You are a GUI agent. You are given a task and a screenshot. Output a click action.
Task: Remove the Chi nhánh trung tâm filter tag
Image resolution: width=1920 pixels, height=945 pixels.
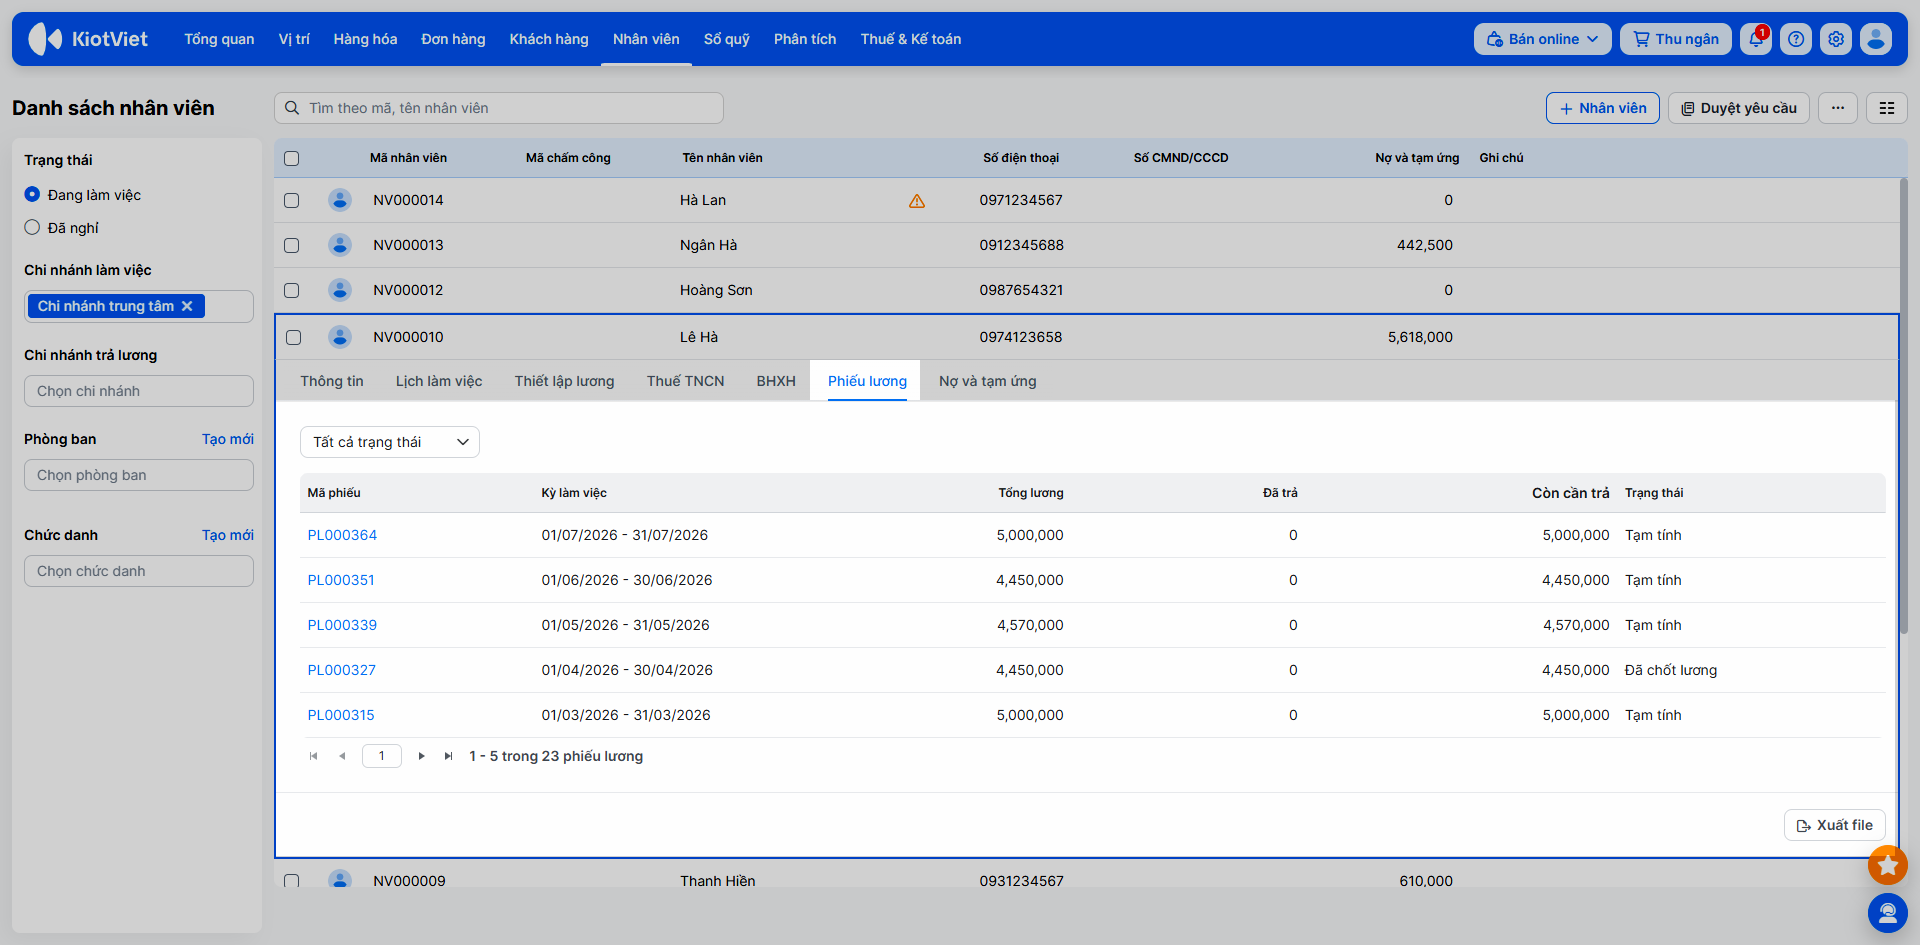coord(187,306)
